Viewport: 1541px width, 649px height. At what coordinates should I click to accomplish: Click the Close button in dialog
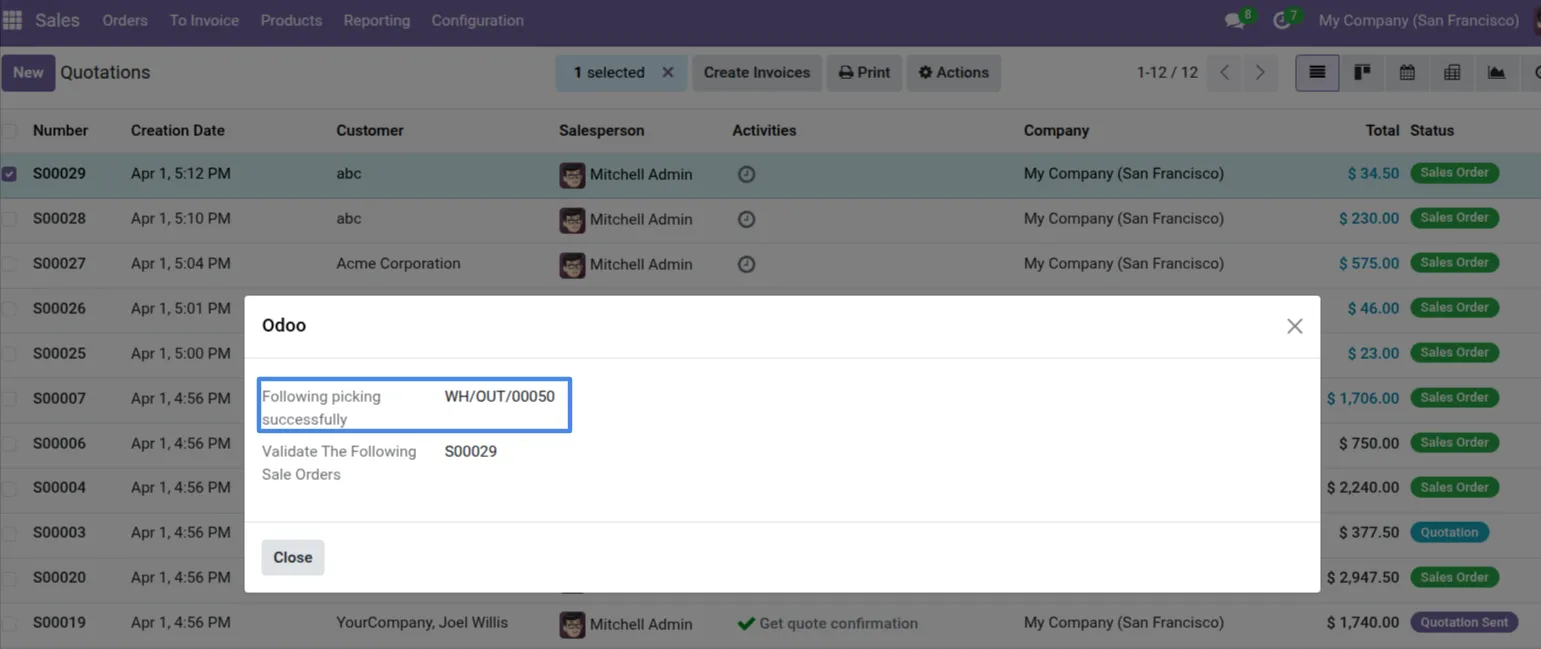(x=293, y=557)
